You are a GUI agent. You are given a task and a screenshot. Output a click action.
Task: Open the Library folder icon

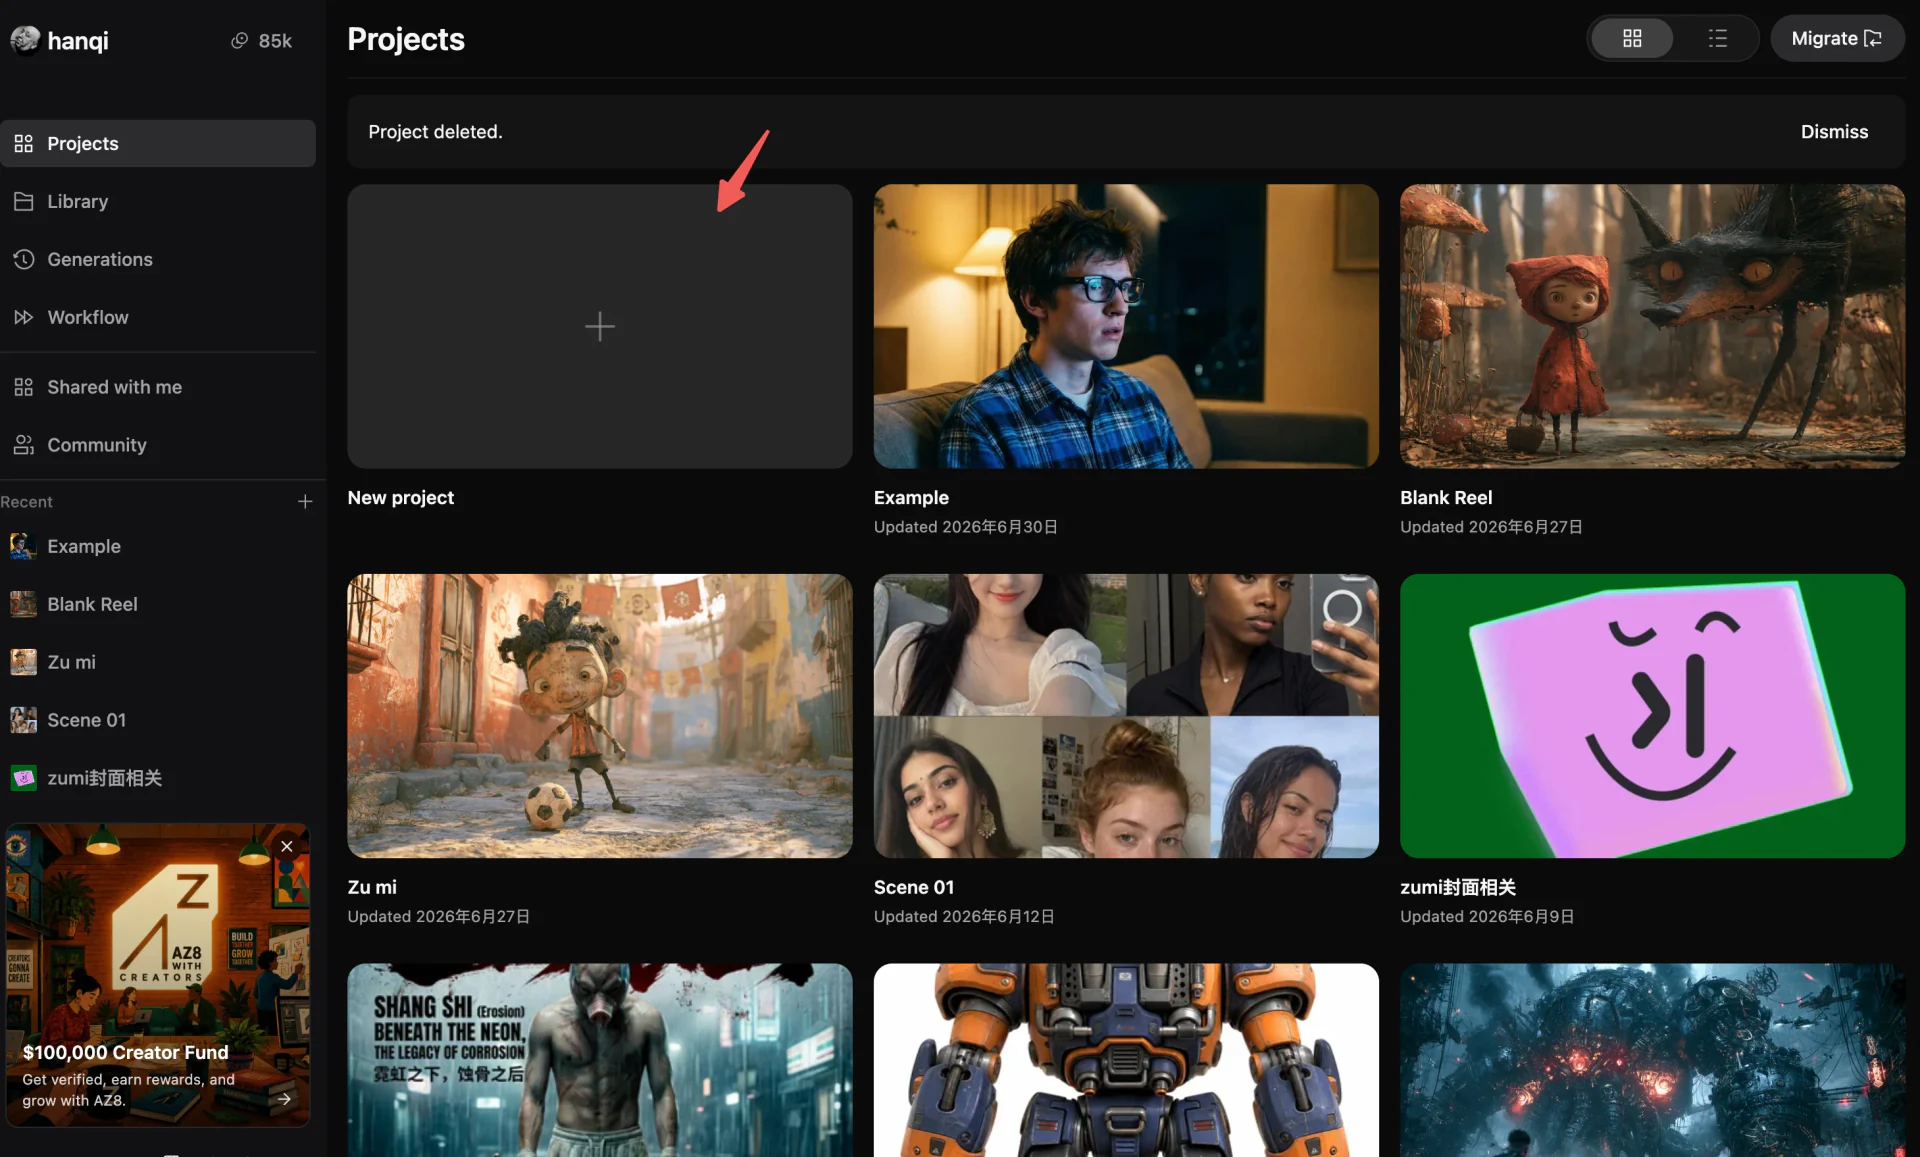tap(24, 202)
